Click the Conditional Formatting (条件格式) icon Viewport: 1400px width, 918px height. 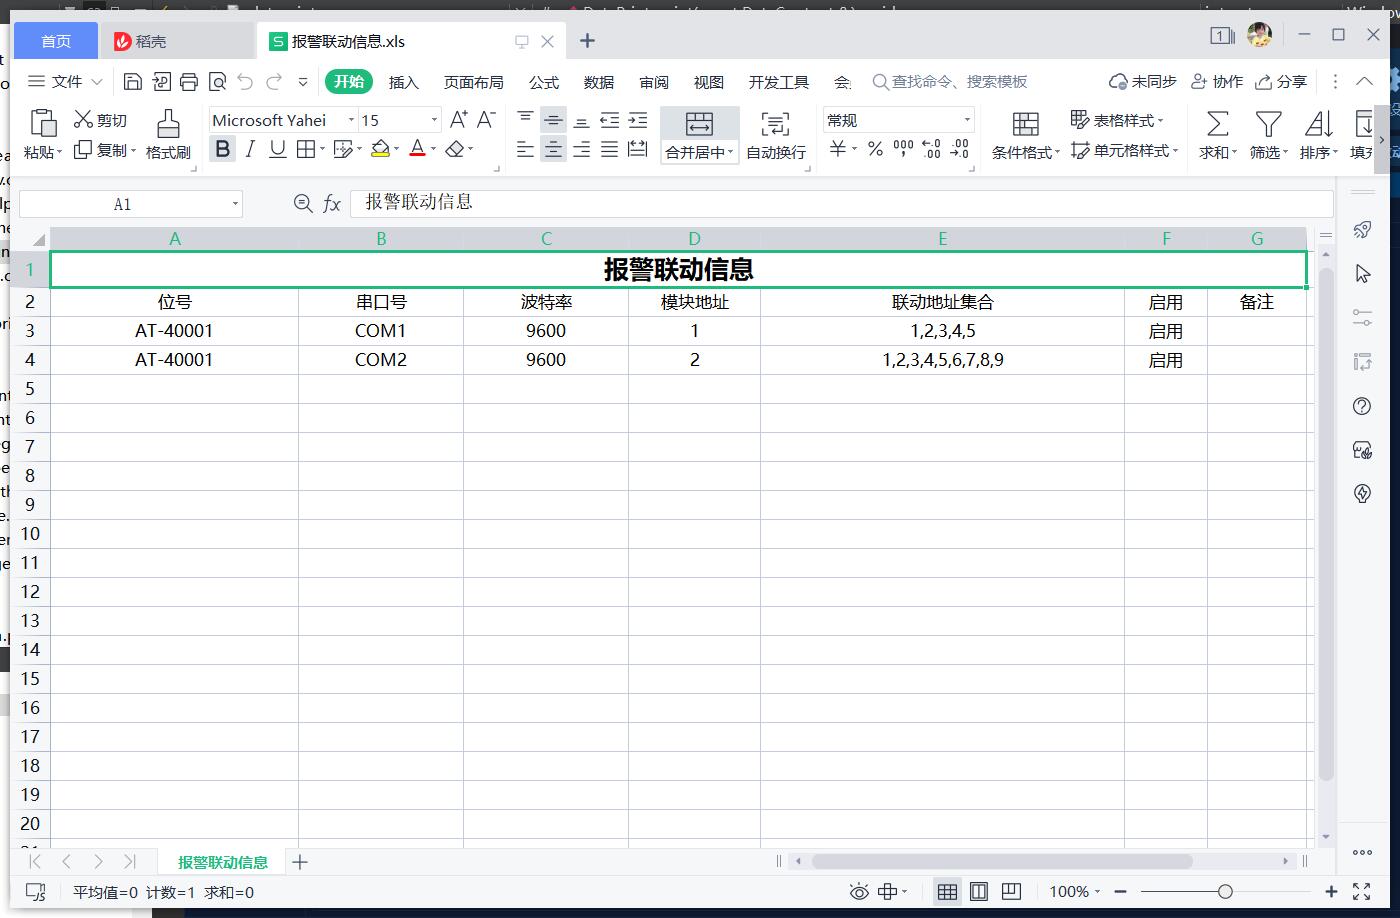(1025, 123)
